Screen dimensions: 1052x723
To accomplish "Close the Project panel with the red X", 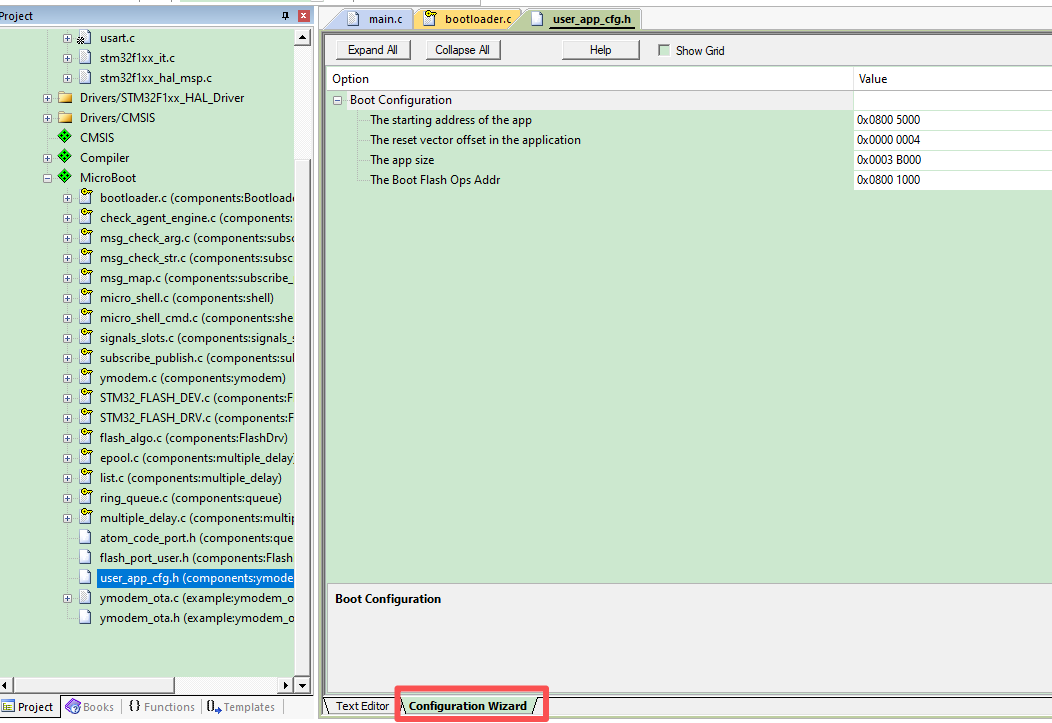I will (x=304, y=15).
